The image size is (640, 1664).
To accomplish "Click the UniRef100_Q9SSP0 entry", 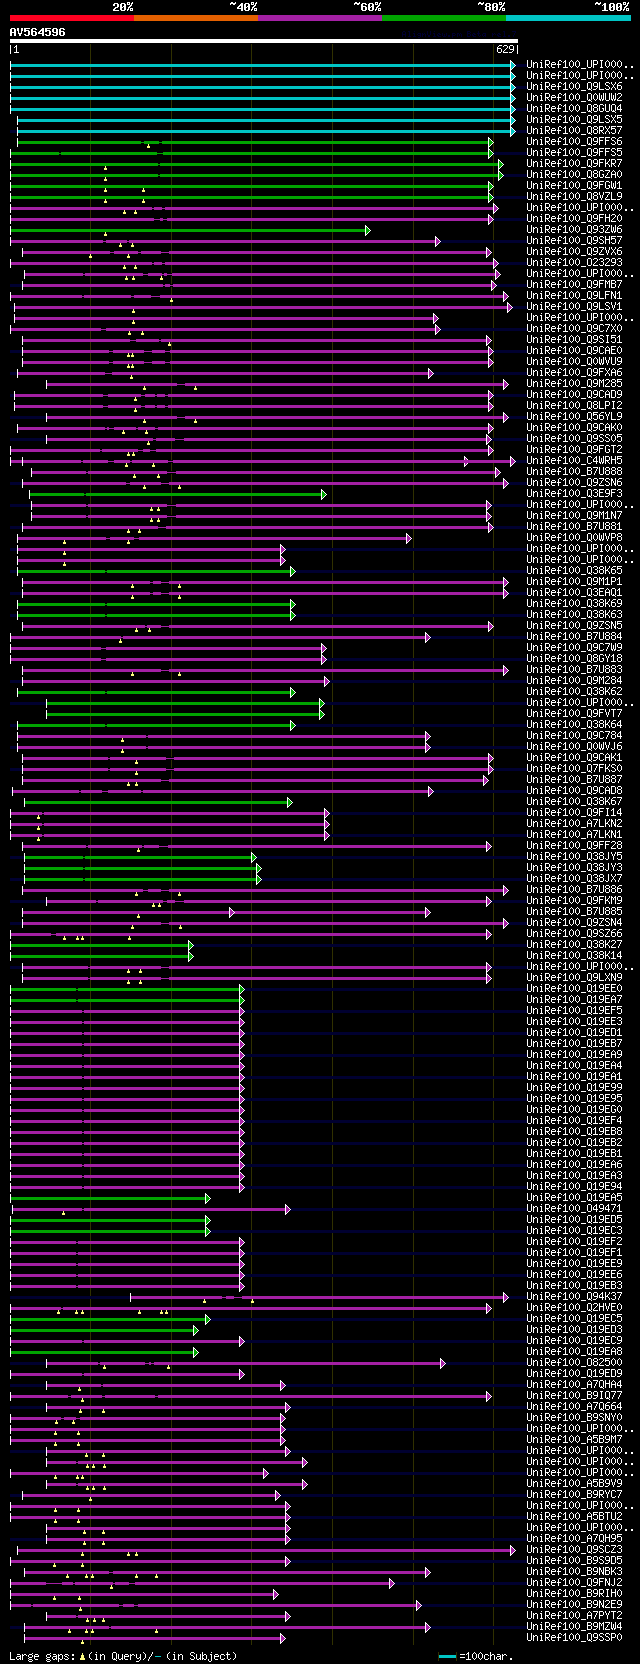I will point(574,1638).
